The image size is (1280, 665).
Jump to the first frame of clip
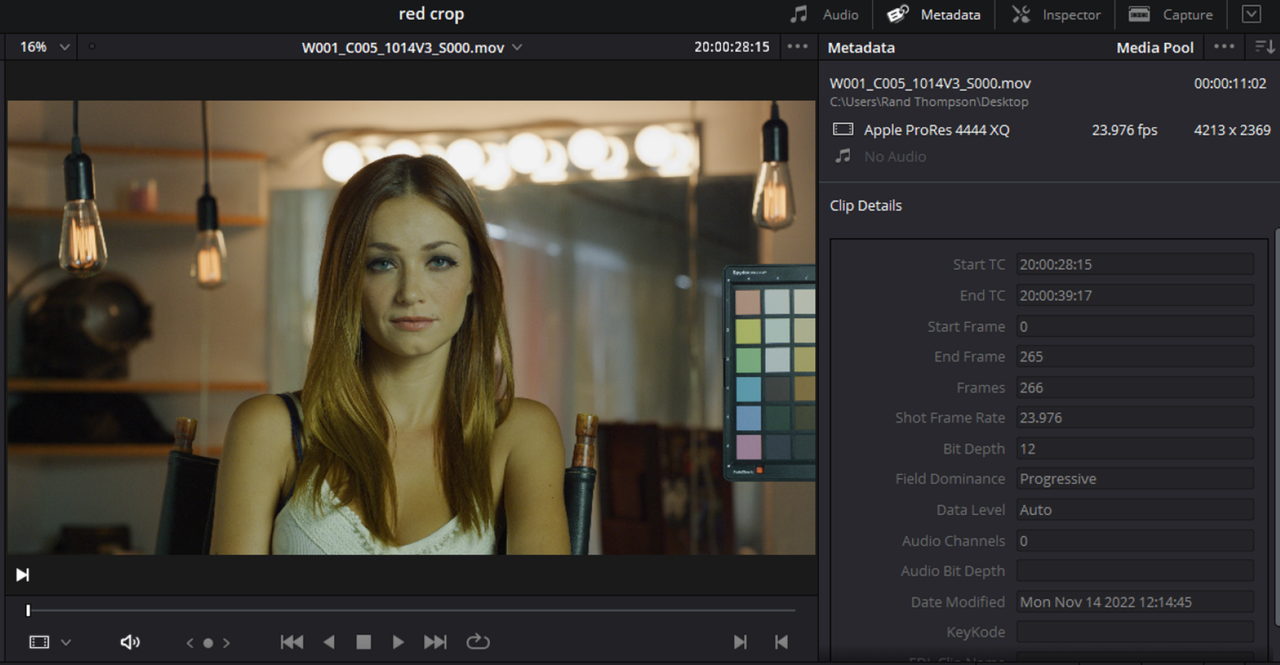292,642
